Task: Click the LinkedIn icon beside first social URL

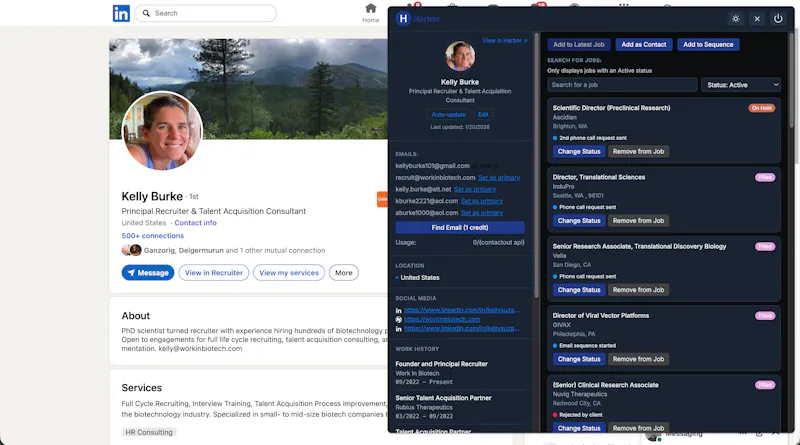Action: pos(398,310)
